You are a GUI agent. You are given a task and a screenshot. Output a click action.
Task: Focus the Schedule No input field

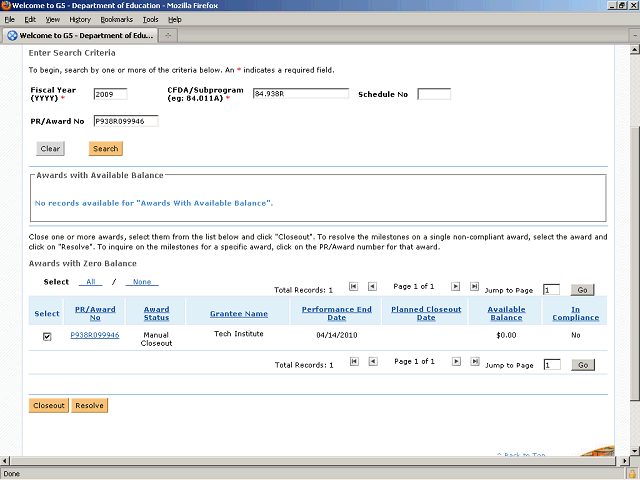coord(434,94)
